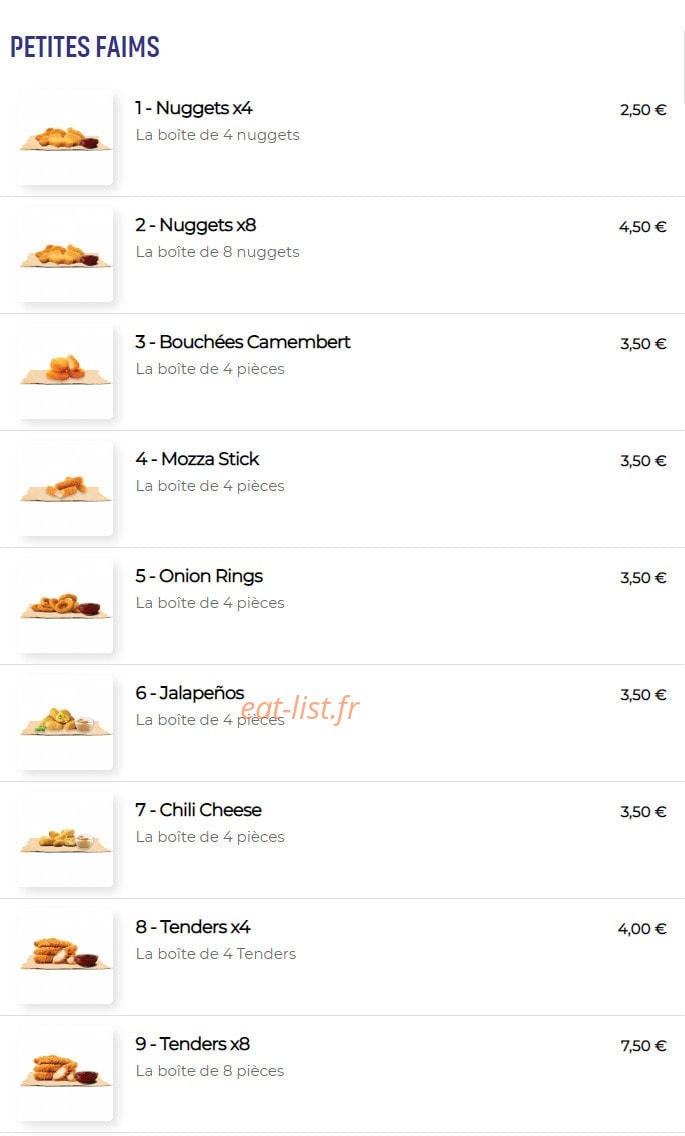Select the Tenders x4 thumbnail
685x1136 pixels.
65,956
